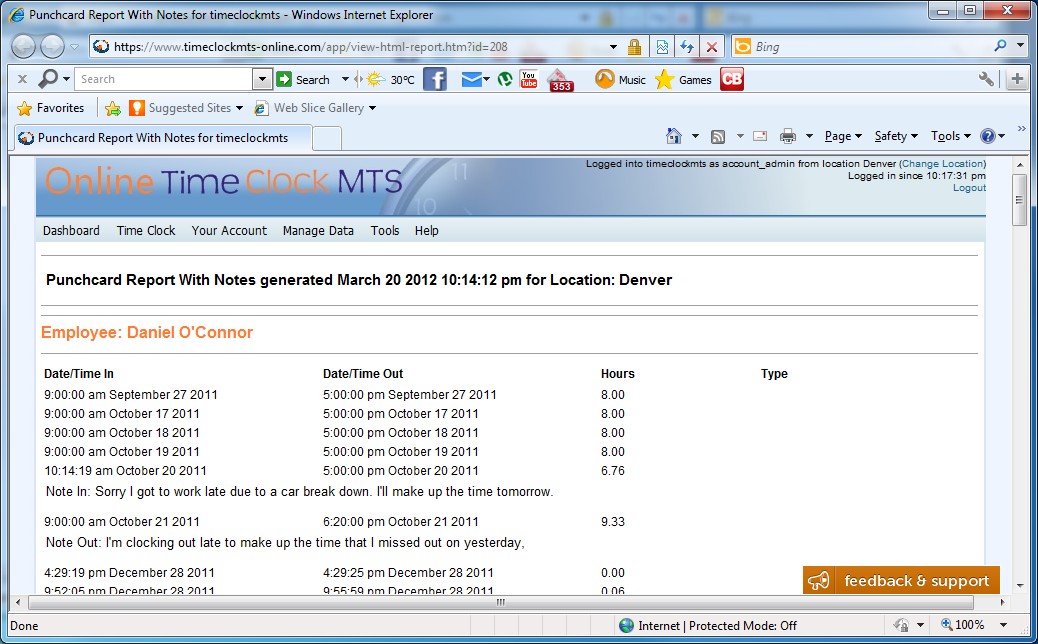Screen dimensions: 1038x644
Task: Focus the toolbar Search text field
Action: (x=164, y=79)
